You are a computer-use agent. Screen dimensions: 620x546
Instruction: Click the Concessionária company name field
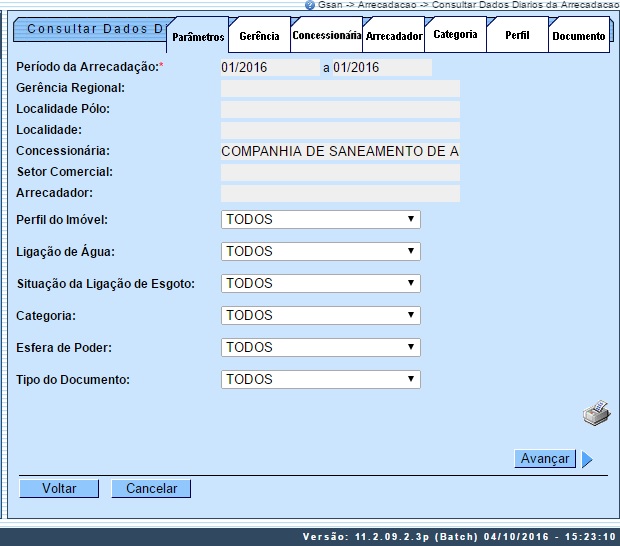(x=340, y=152)
